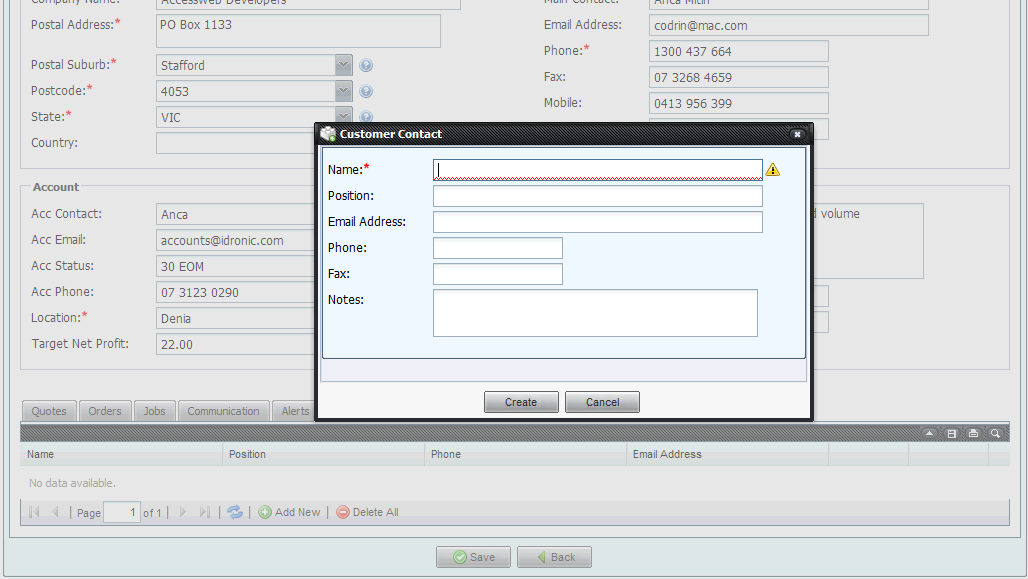Click help icon beside Postal Suburb

pos(366,66)
